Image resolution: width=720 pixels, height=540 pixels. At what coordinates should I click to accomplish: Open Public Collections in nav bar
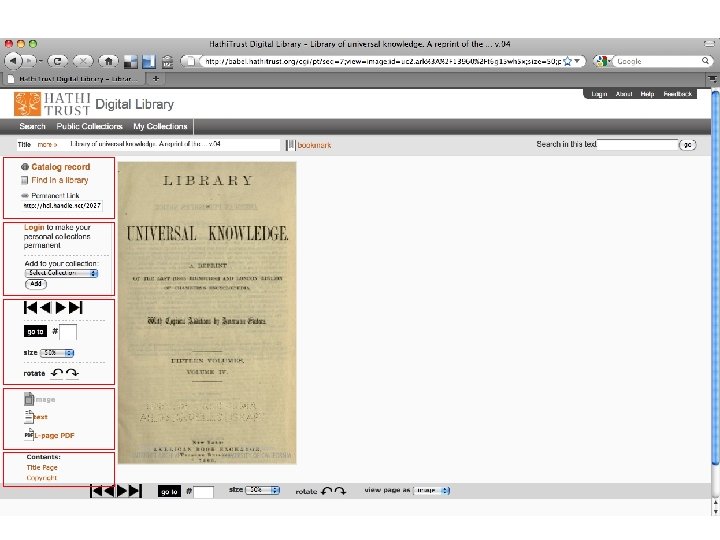coord(90,126)
